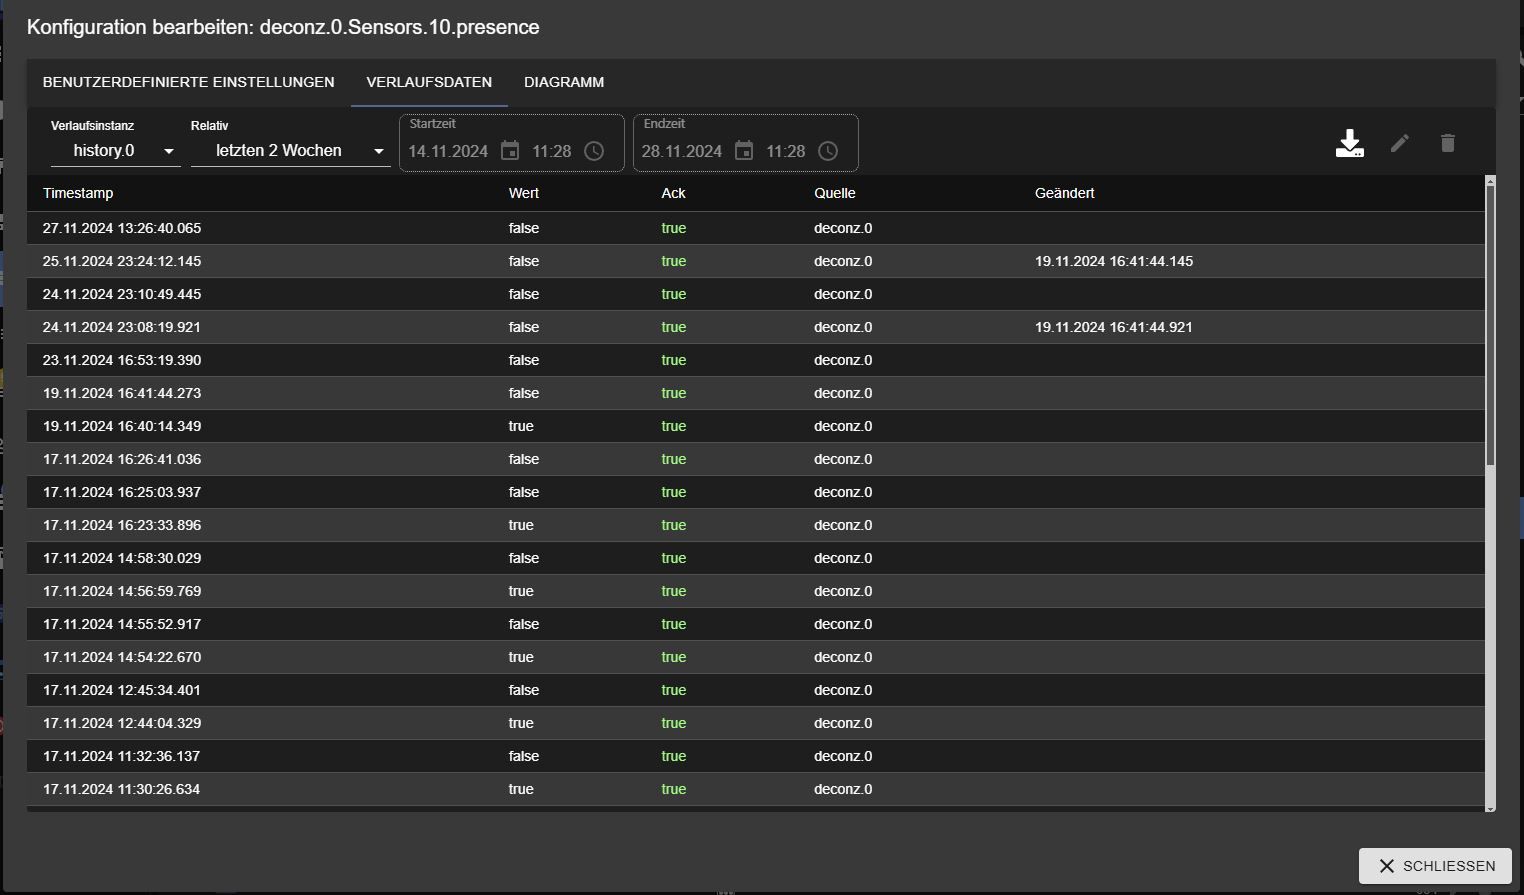
Task: Click the Quelle column header
Action: coord(835,193)
